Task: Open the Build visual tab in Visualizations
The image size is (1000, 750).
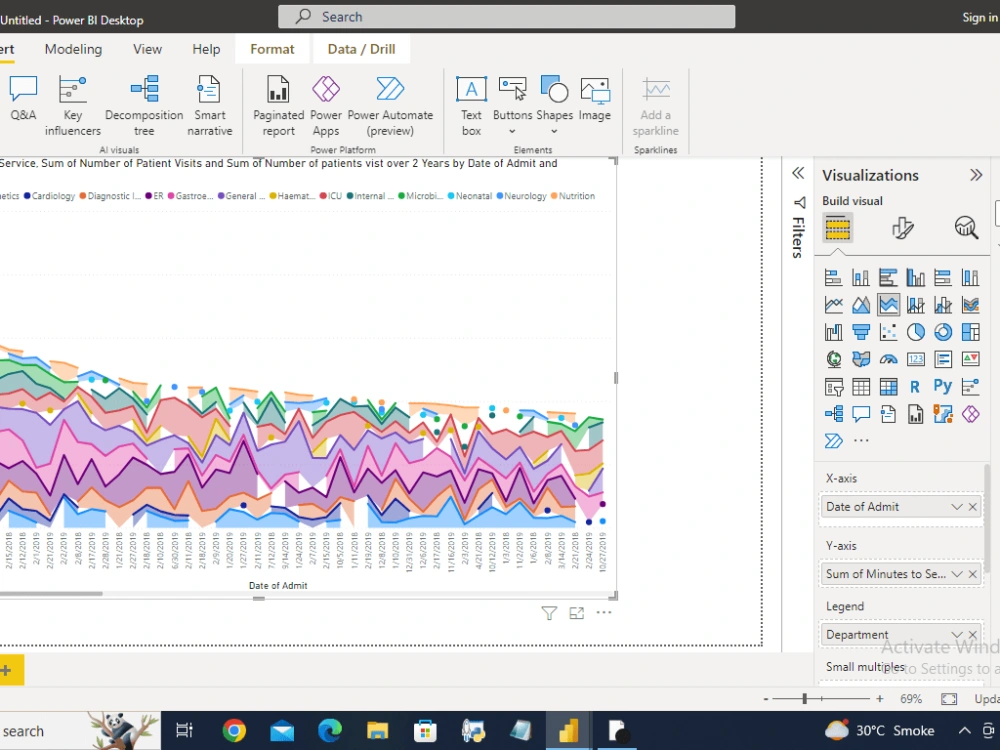Action: pos(837,228)
